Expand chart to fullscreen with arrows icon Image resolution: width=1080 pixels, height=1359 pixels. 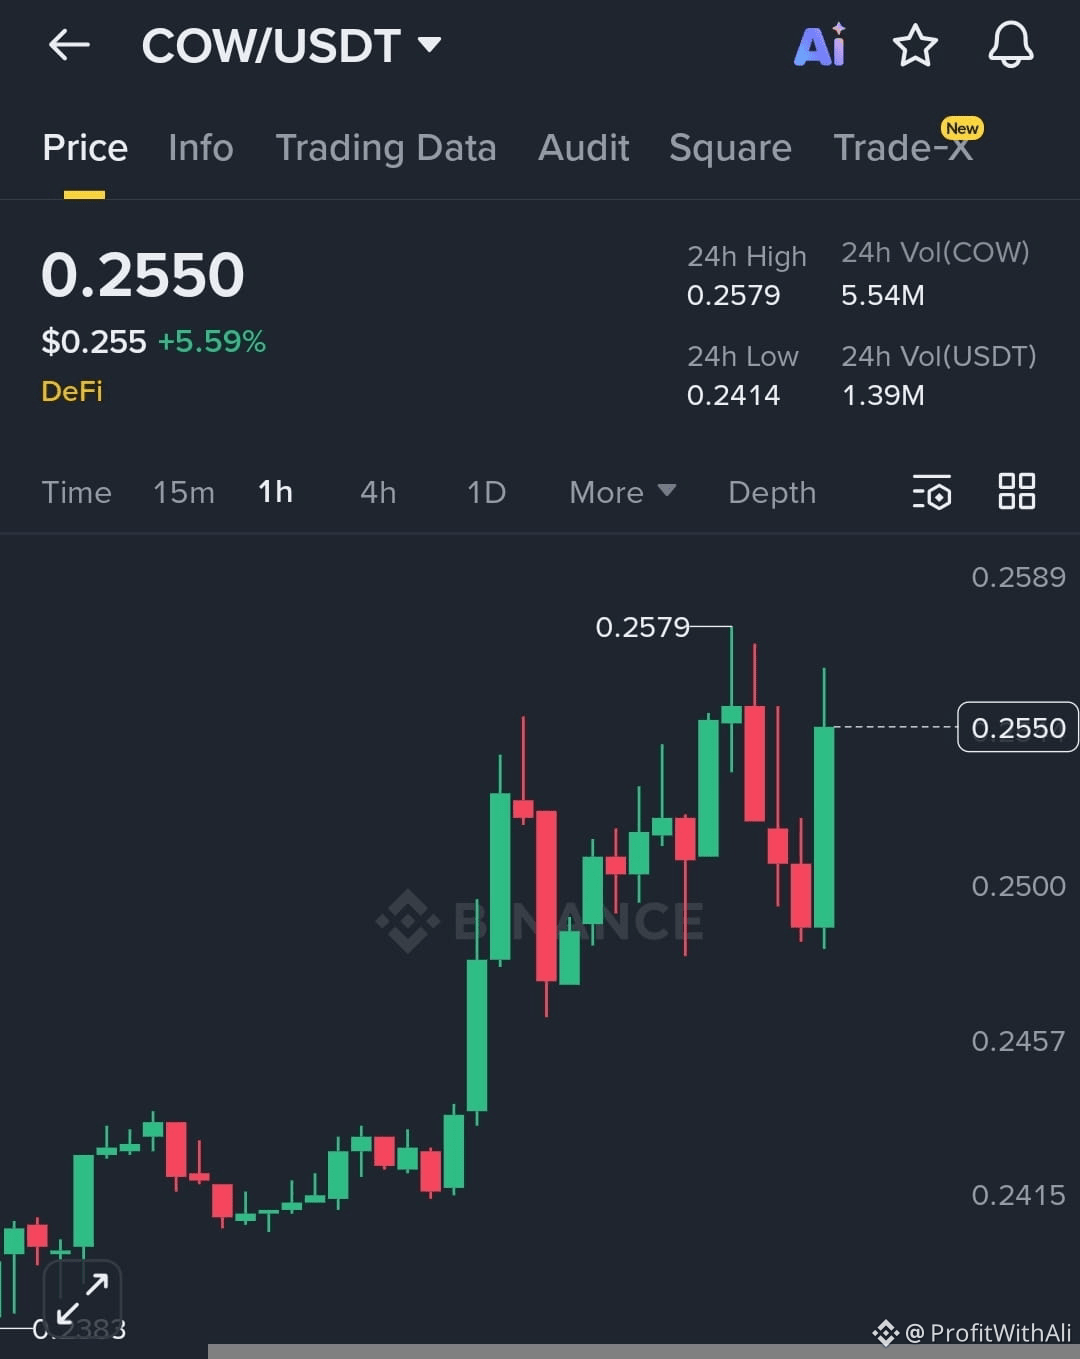pos(84,1295)
